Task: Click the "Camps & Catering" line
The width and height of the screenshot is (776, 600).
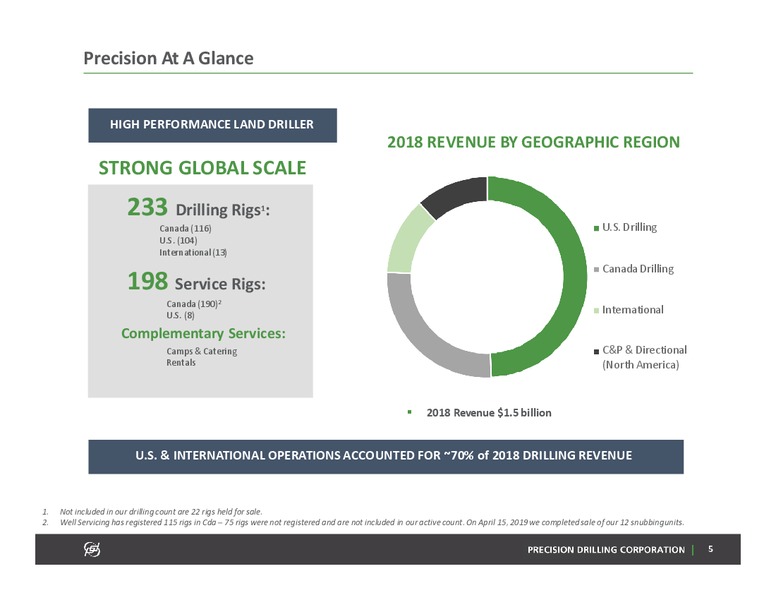Action: (201, 351)
